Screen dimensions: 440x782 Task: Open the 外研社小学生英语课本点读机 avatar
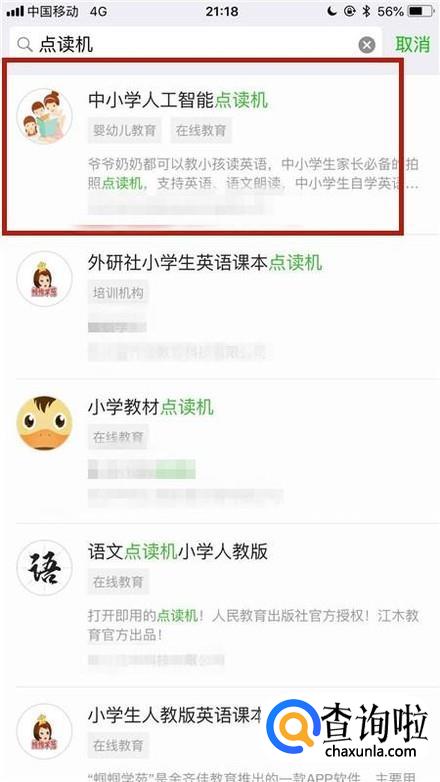click(x=44, y=279)
